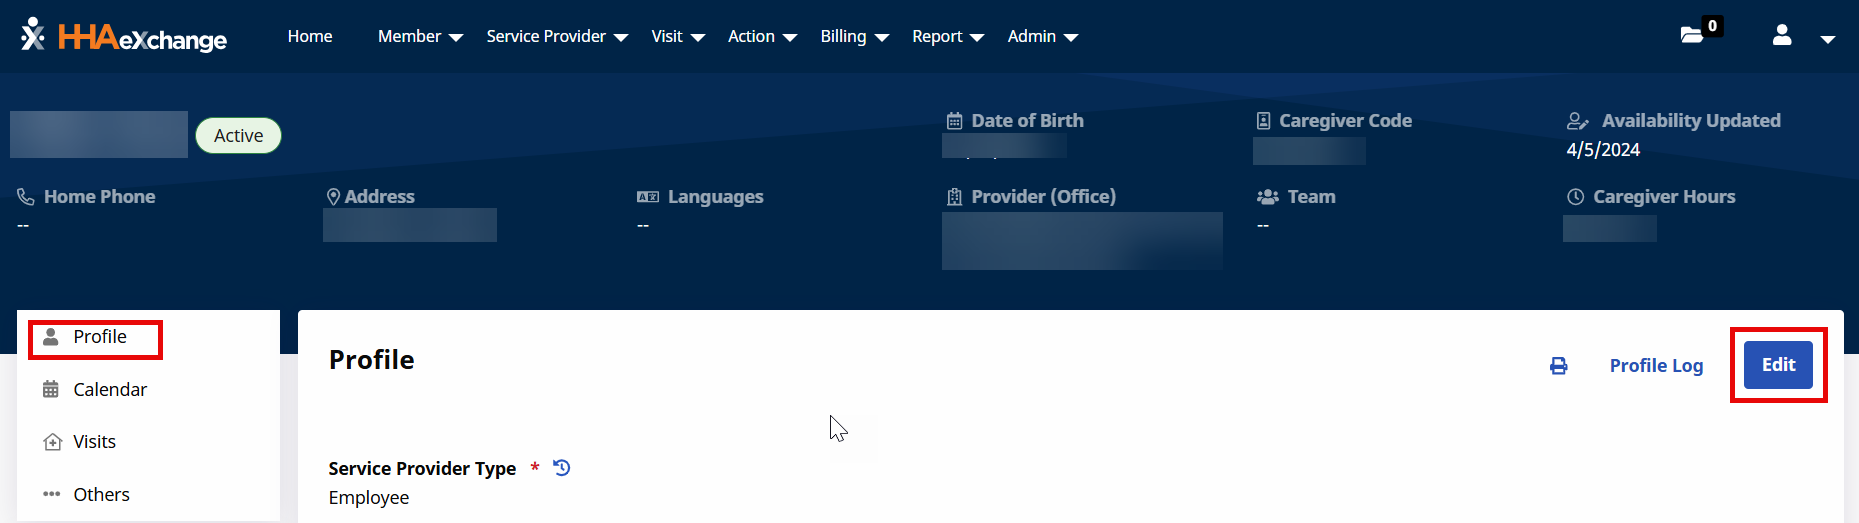The width and height of the screenshot is (1859, 523).
Task: Expand the Billing menu
Action: (854, 37)
